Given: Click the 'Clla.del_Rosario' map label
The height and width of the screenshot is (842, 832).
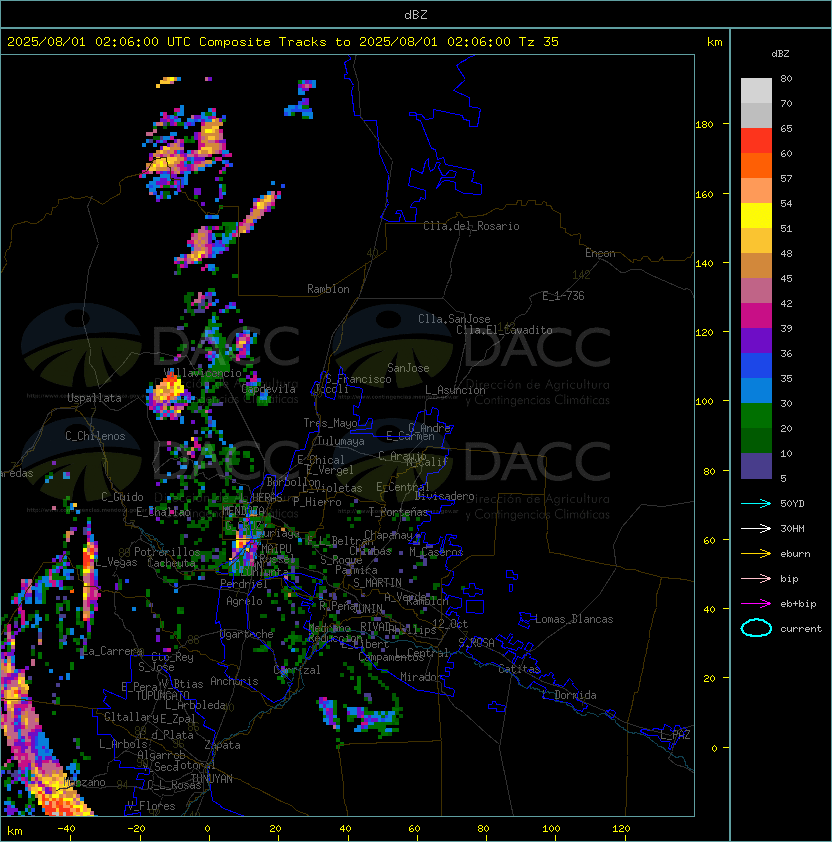Looking at the screenshot, I should [x=471, y=226].
